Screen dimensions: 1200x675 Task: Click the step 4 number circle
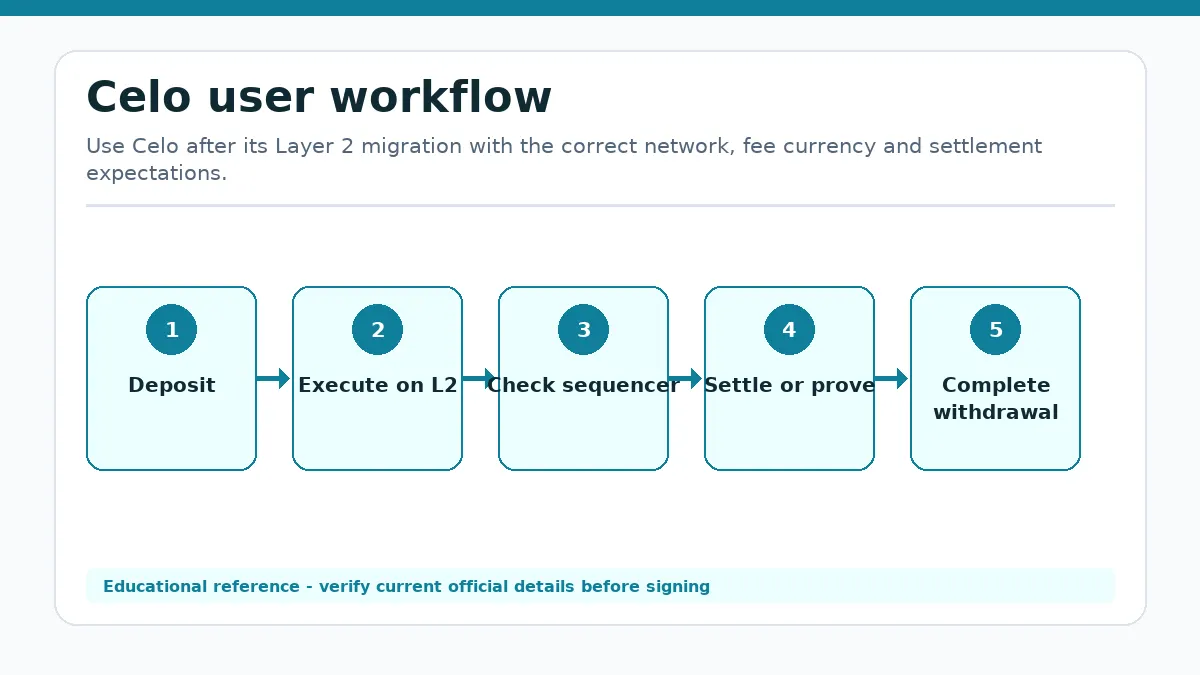(x=789, y=330)
